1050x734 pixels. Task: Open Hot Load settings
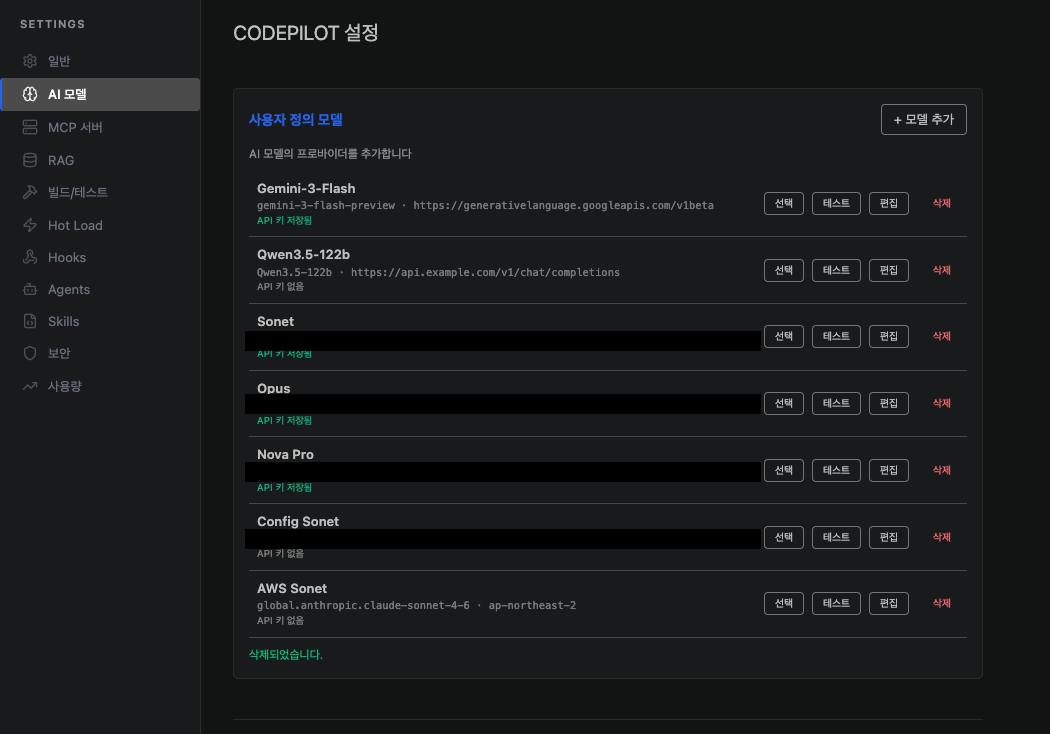100,225
